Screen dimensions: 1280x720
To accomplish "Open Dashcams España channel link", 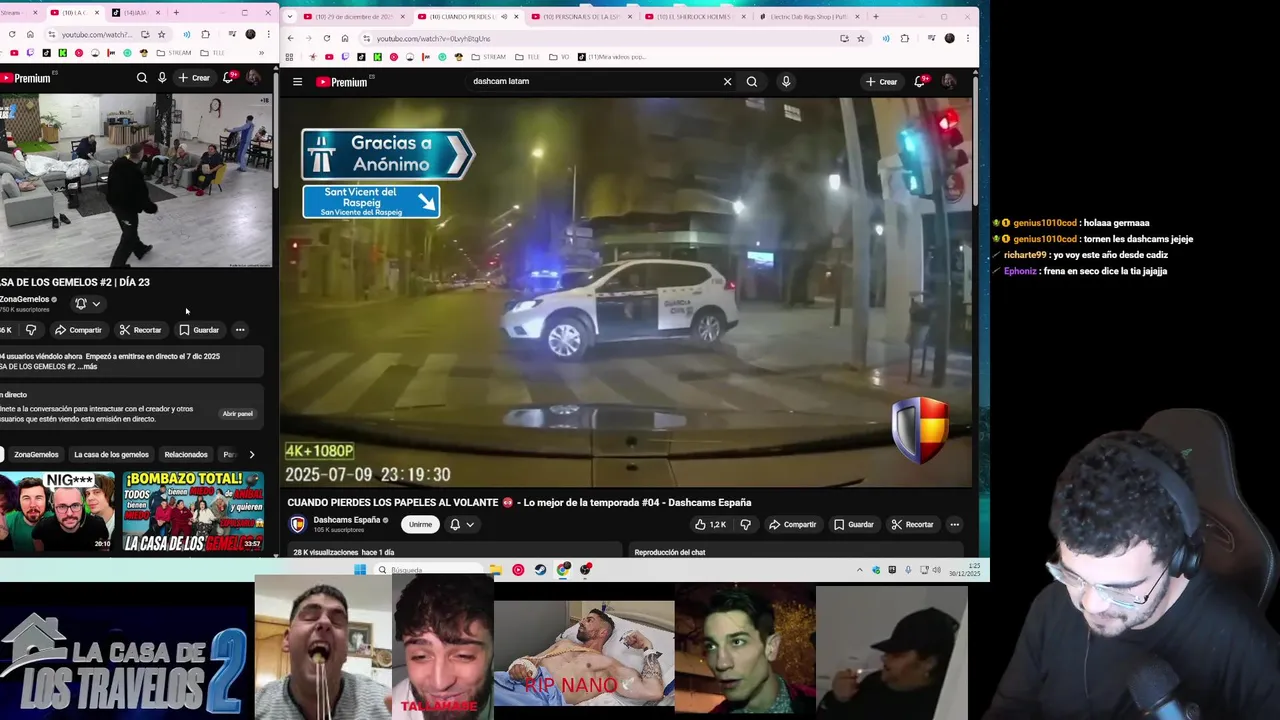I will pyautogui.click(x=347, y=520).
